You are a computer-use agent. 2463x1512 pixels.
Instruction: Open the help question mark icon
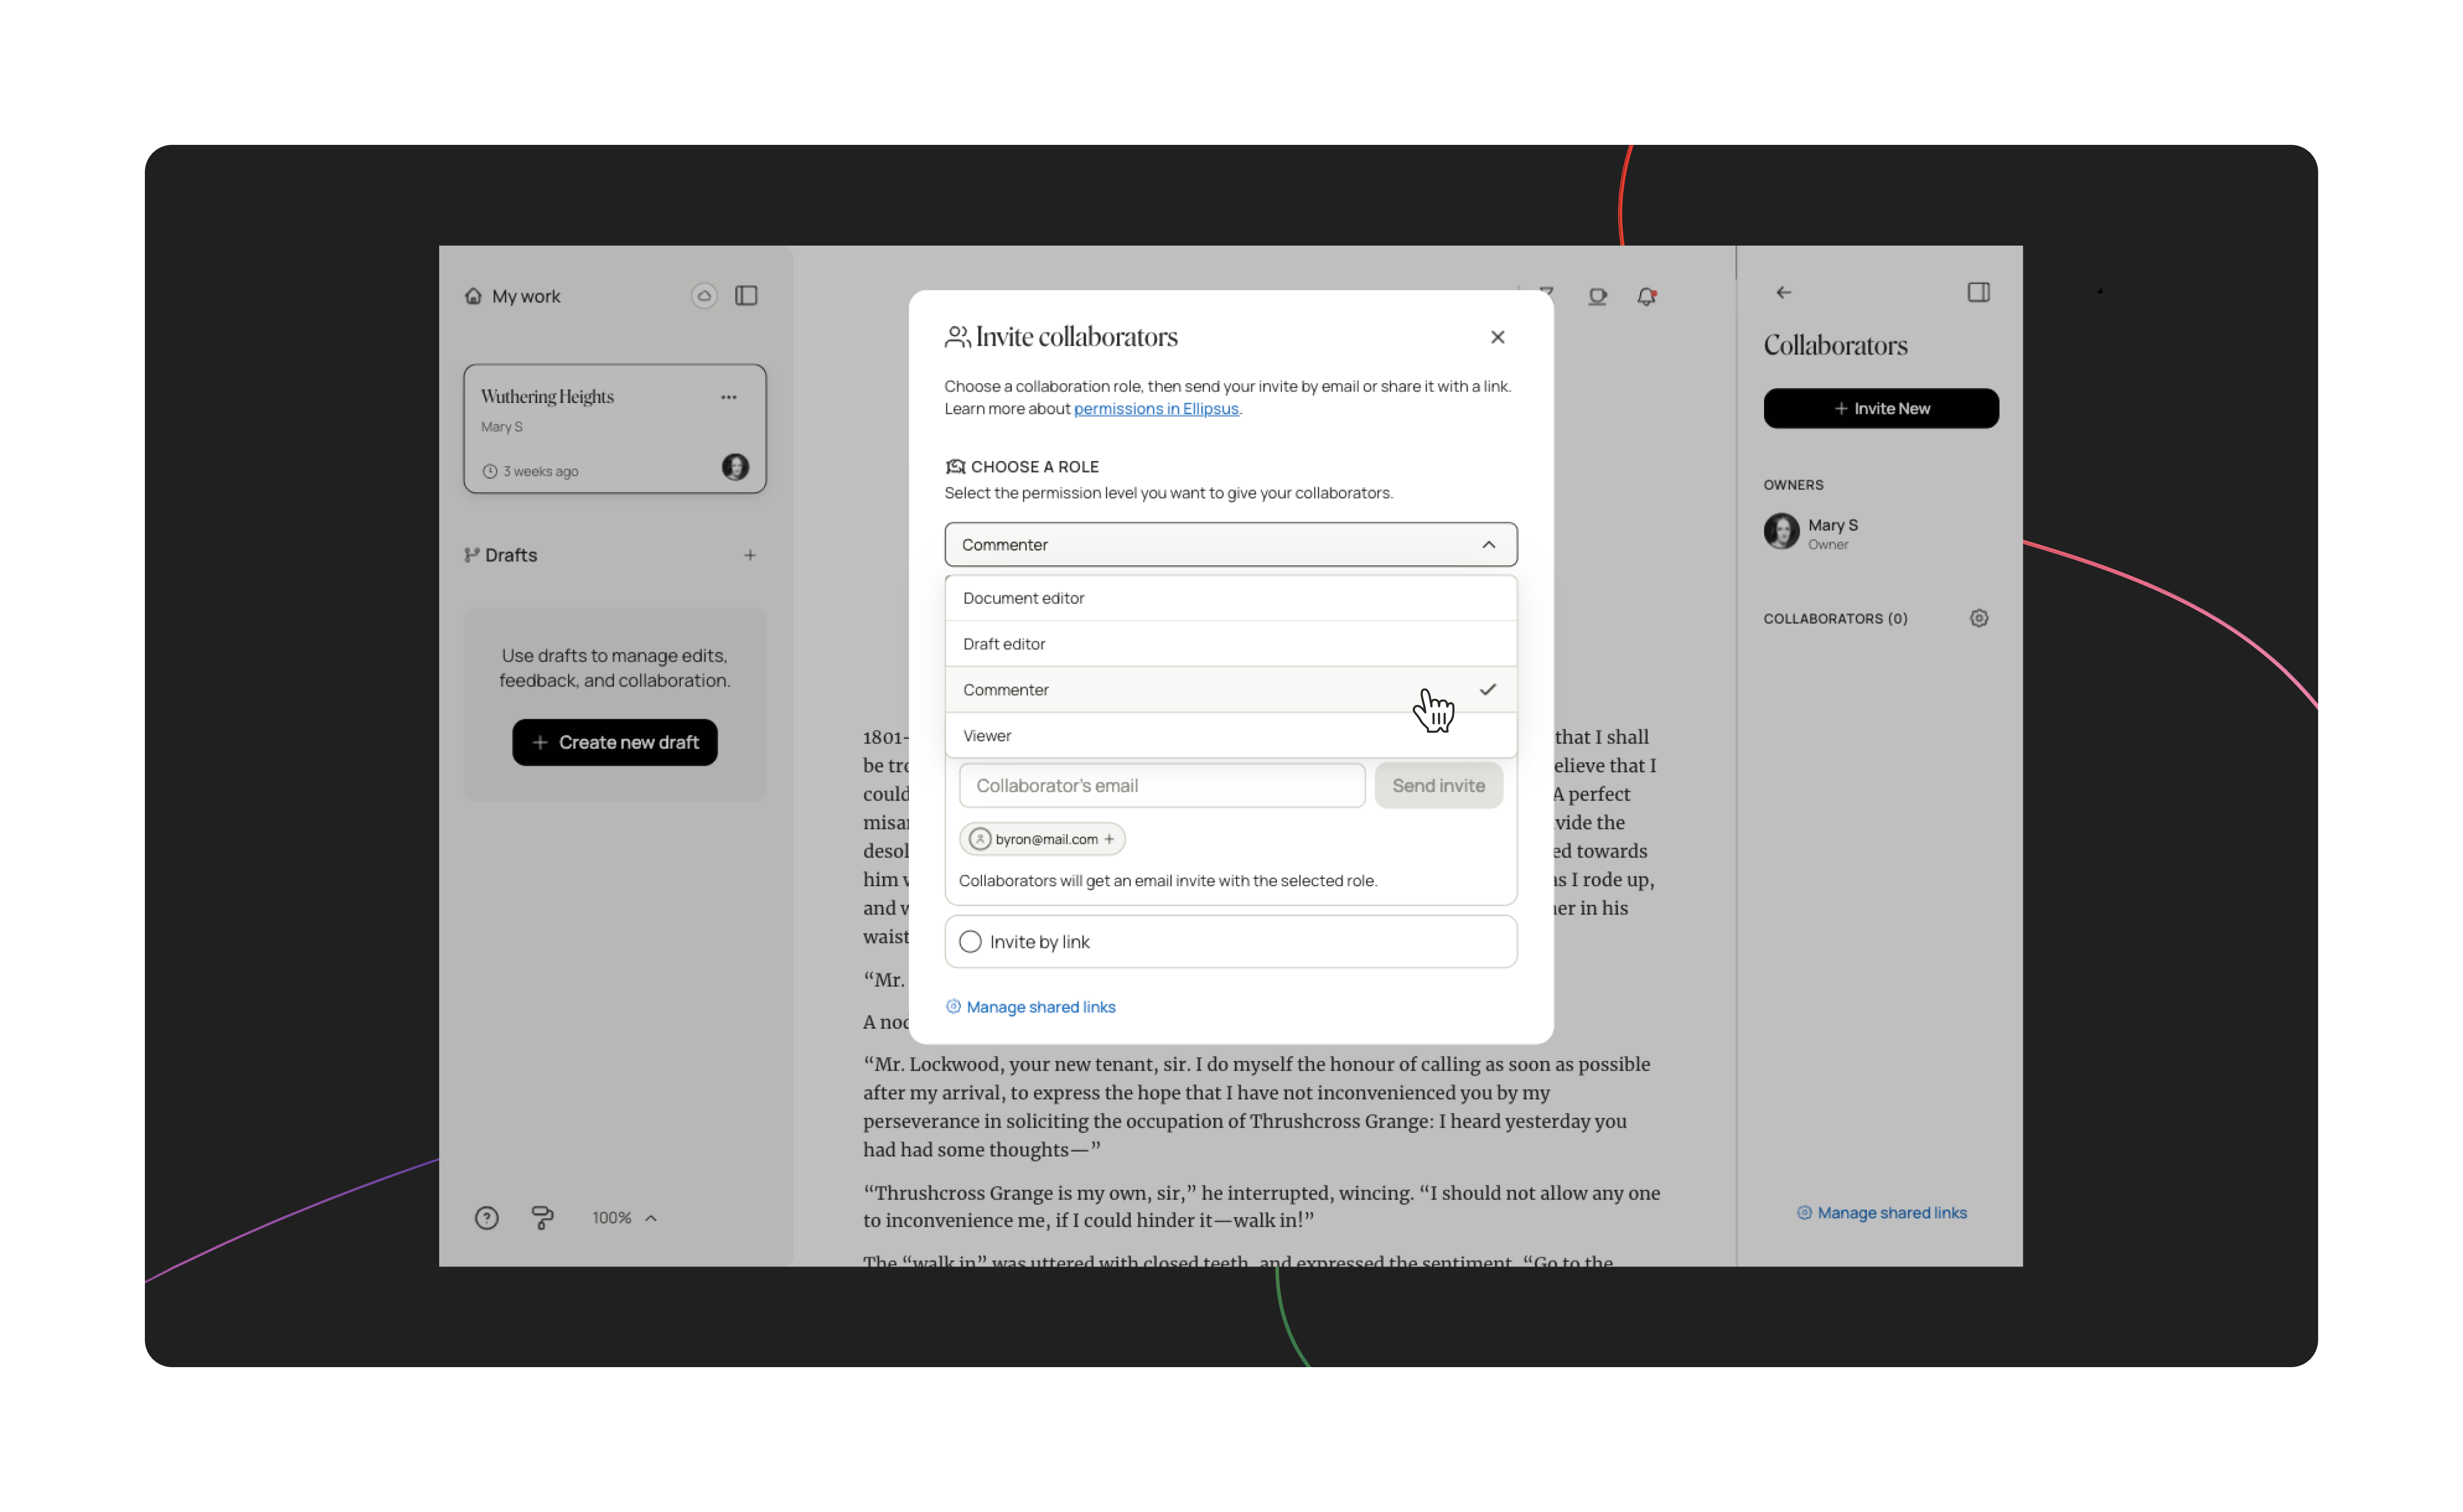tap(487, 1218)
